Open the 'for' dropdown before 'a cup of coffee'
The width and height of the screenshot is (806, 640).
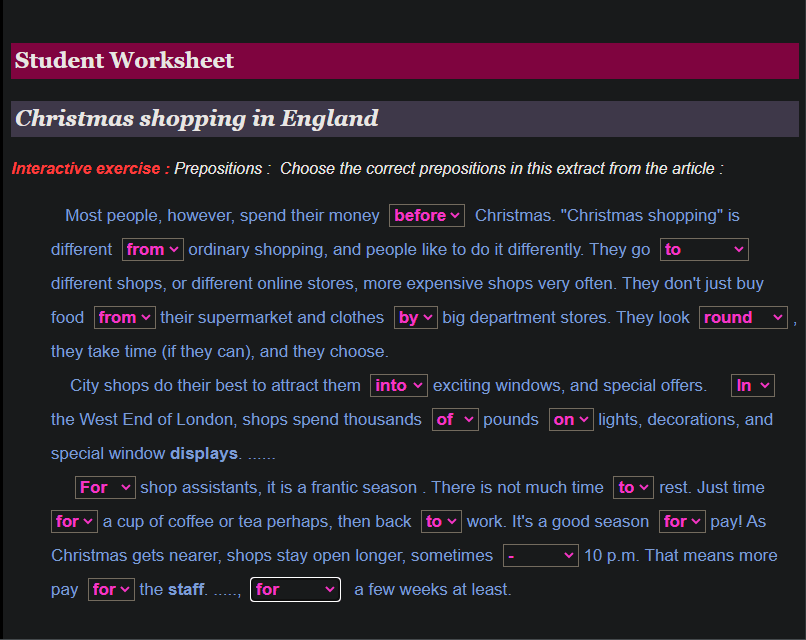[75, 522]
